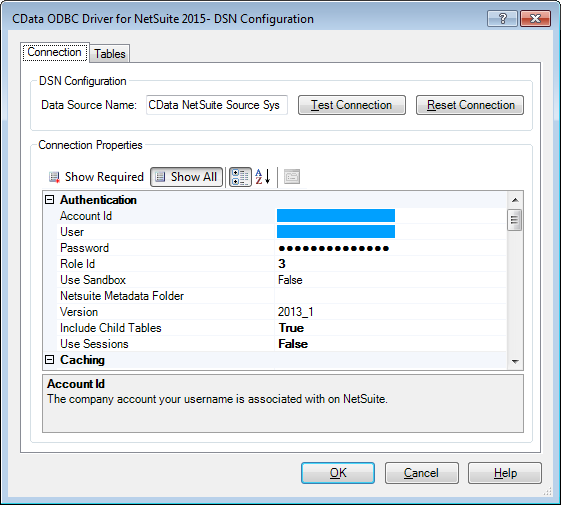Switch to the Tables tab
Viewport: 561px width, 505px height.
pyautogui.click(x=110, y=54)
